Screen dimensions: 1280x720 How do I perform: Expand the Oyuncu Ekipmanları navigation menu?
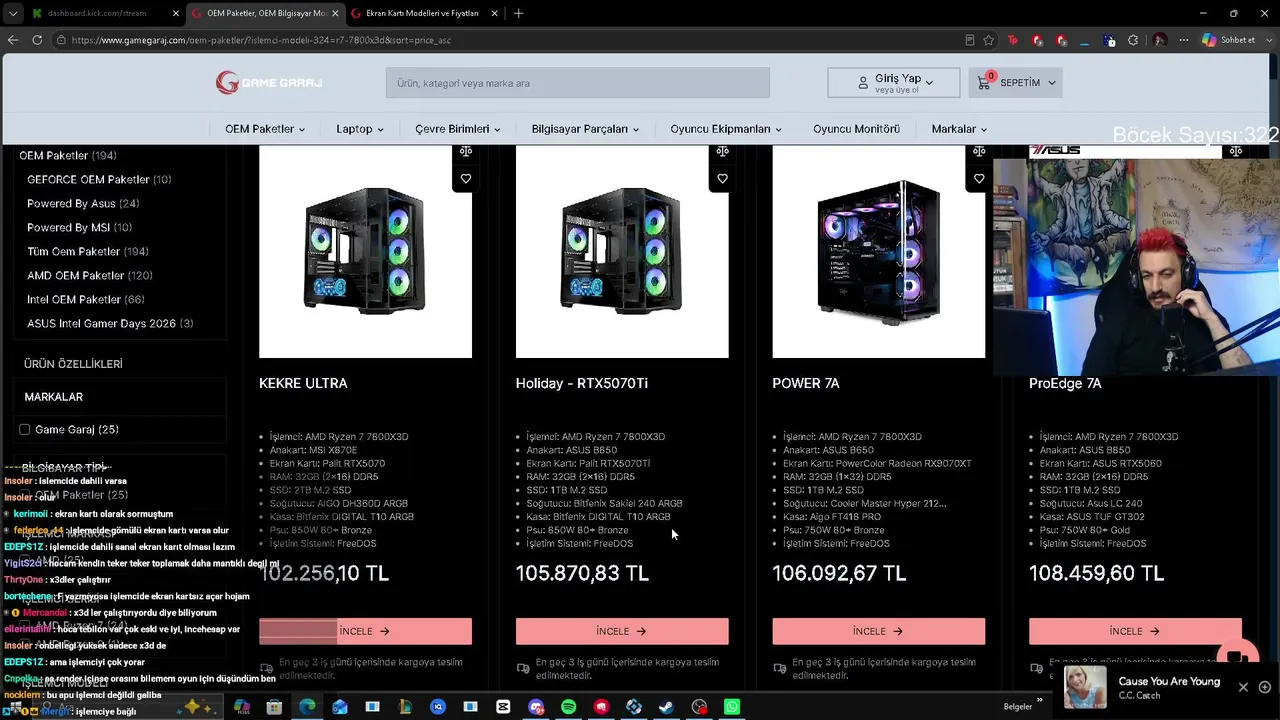point(727,129)
